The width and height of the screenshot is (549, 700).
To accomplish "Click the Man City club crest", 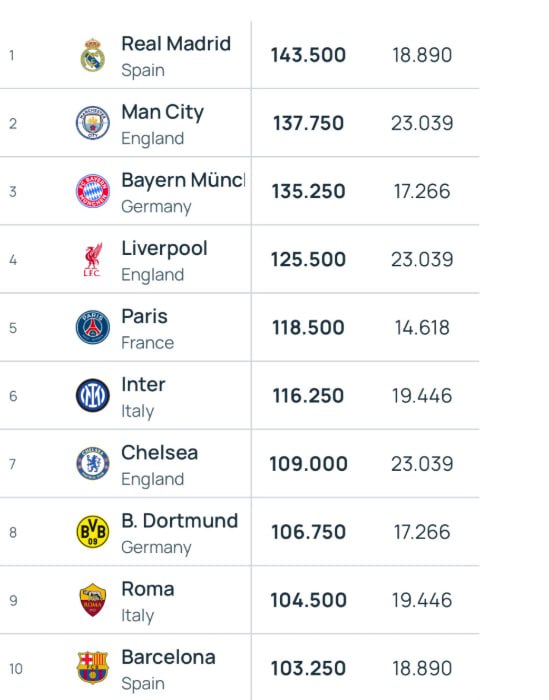I will (93, 123).
